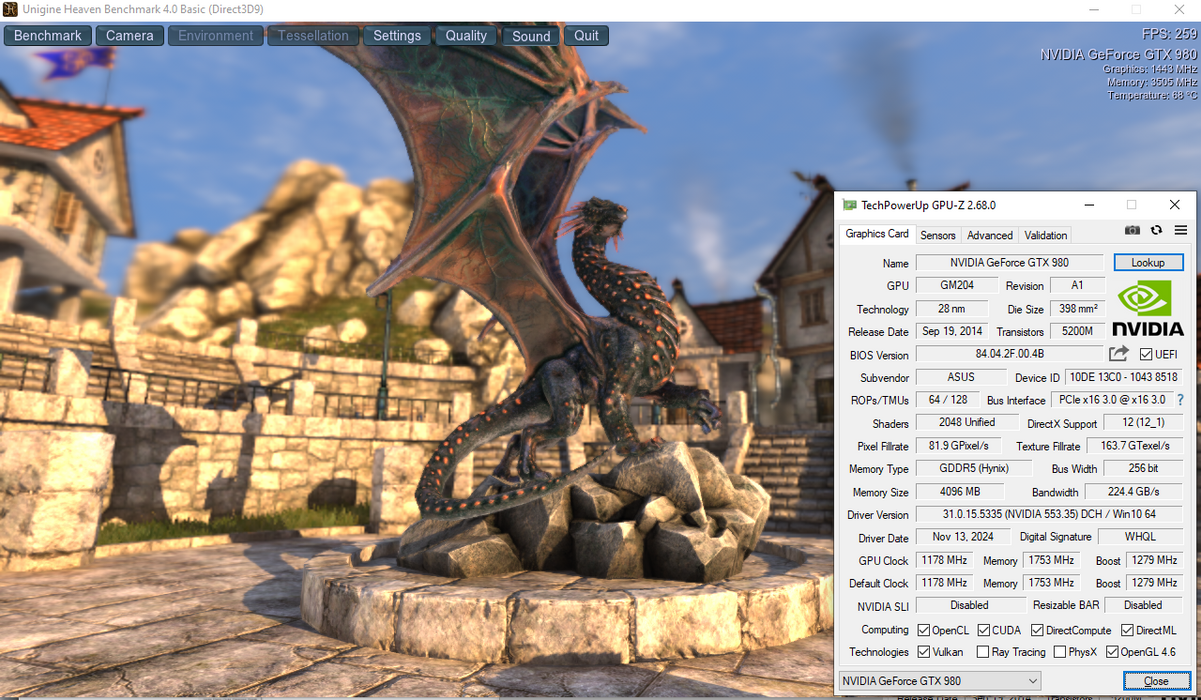The image size is (1201, 700).
Task: Open the Camera menu in Heaven
Action: pyautogui.click(x=130, y=36)
